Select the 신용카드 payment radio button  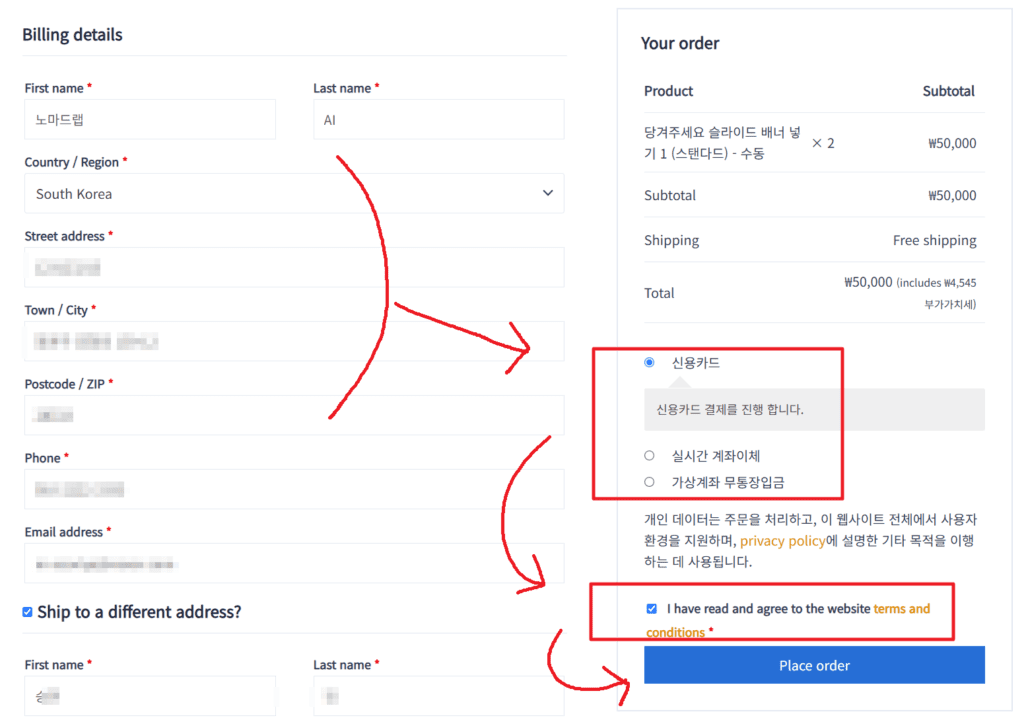pos(649,362)
